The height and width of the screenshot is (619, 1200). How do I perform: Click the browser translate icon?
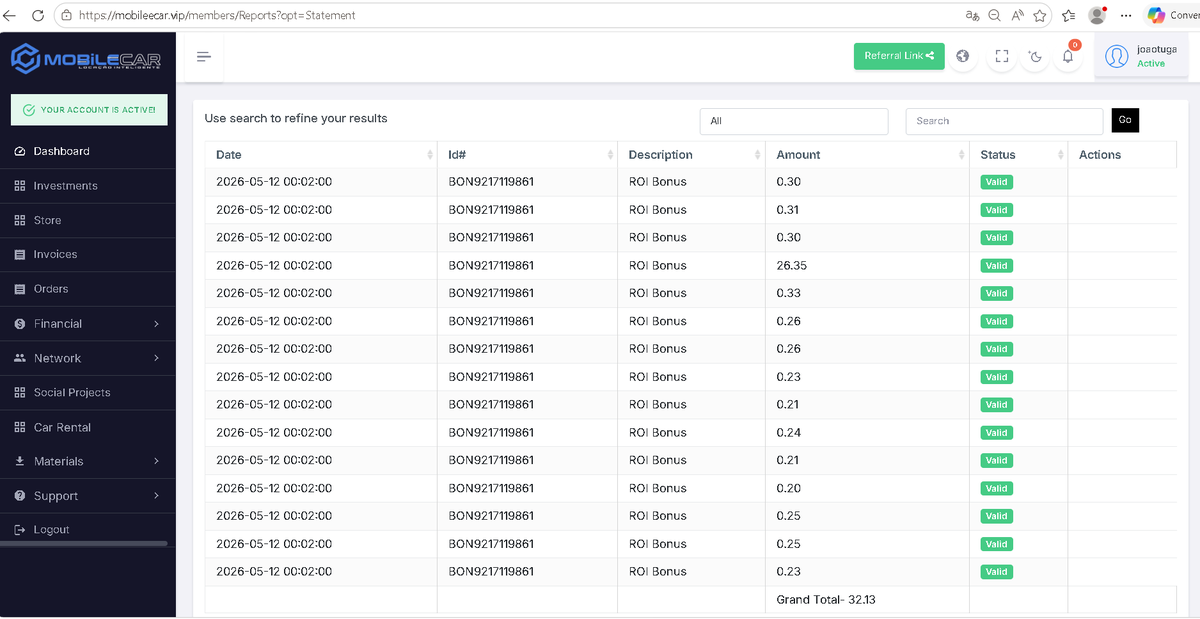pos(972,15)
